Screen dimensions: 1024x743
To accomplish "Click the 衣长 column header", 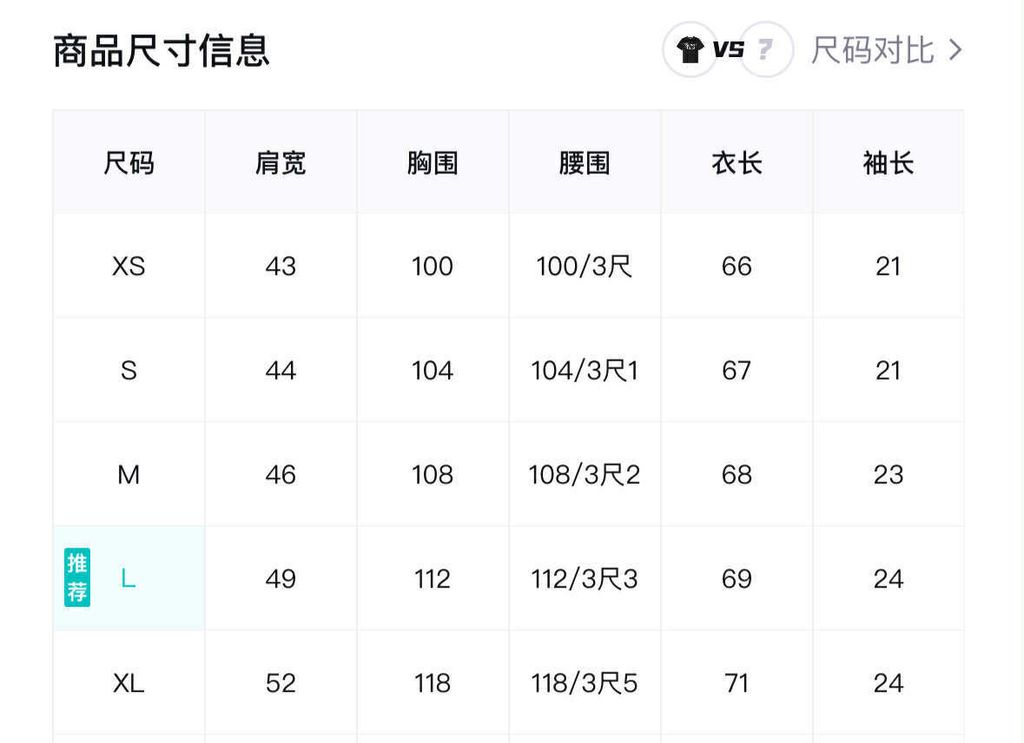I will tap(737, 163).
